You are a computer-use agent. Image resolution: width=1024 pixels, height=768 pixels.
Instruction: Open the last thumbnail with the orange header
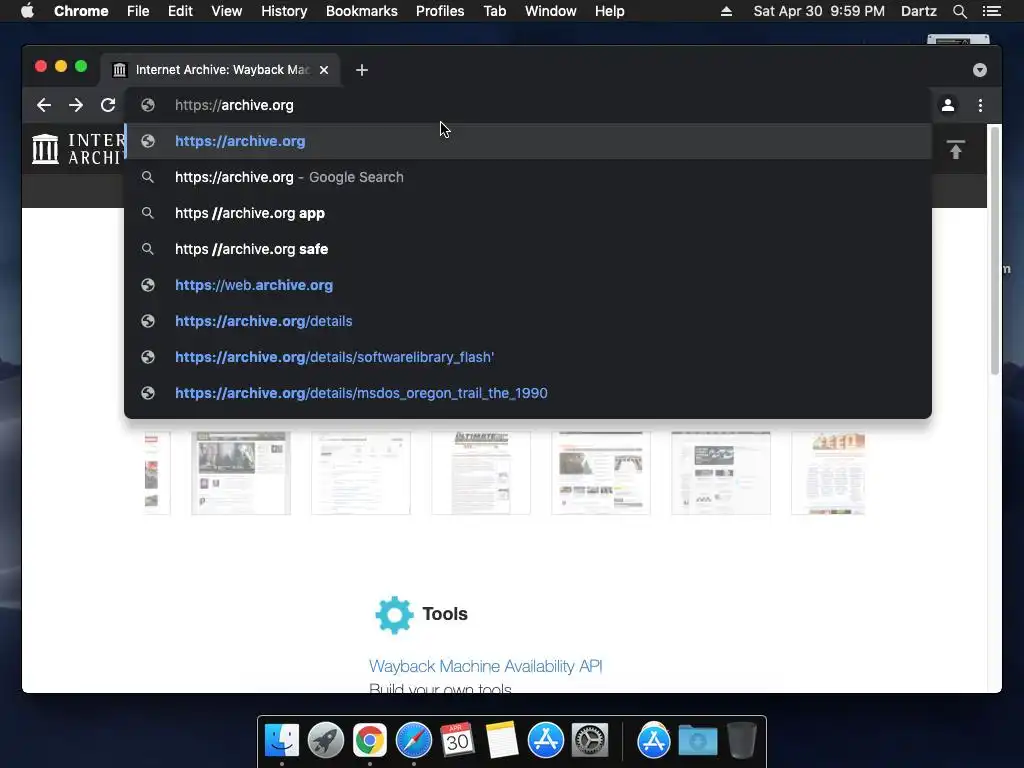[828, 473]
